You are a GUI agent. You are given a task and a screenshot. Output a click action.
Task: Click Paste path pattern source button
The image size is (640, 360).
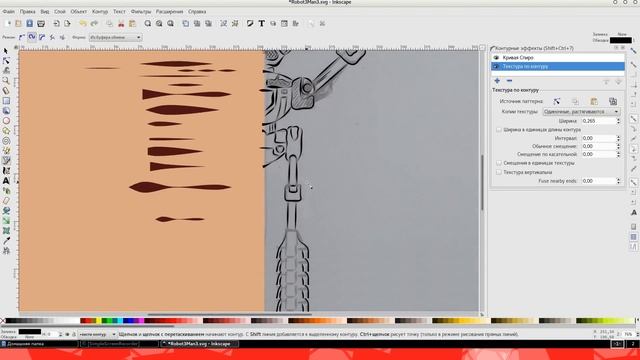point(594,101)
